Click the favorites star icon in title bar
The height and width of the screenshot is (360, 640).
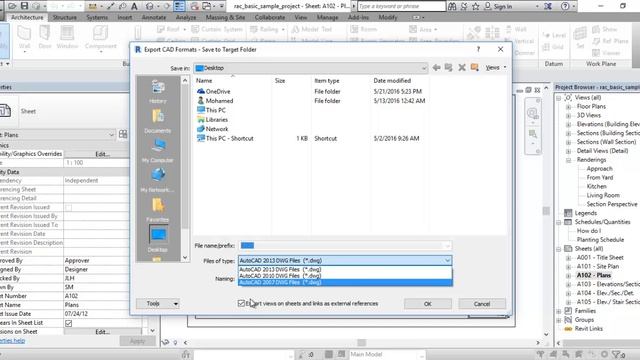[x=476, y=6]
